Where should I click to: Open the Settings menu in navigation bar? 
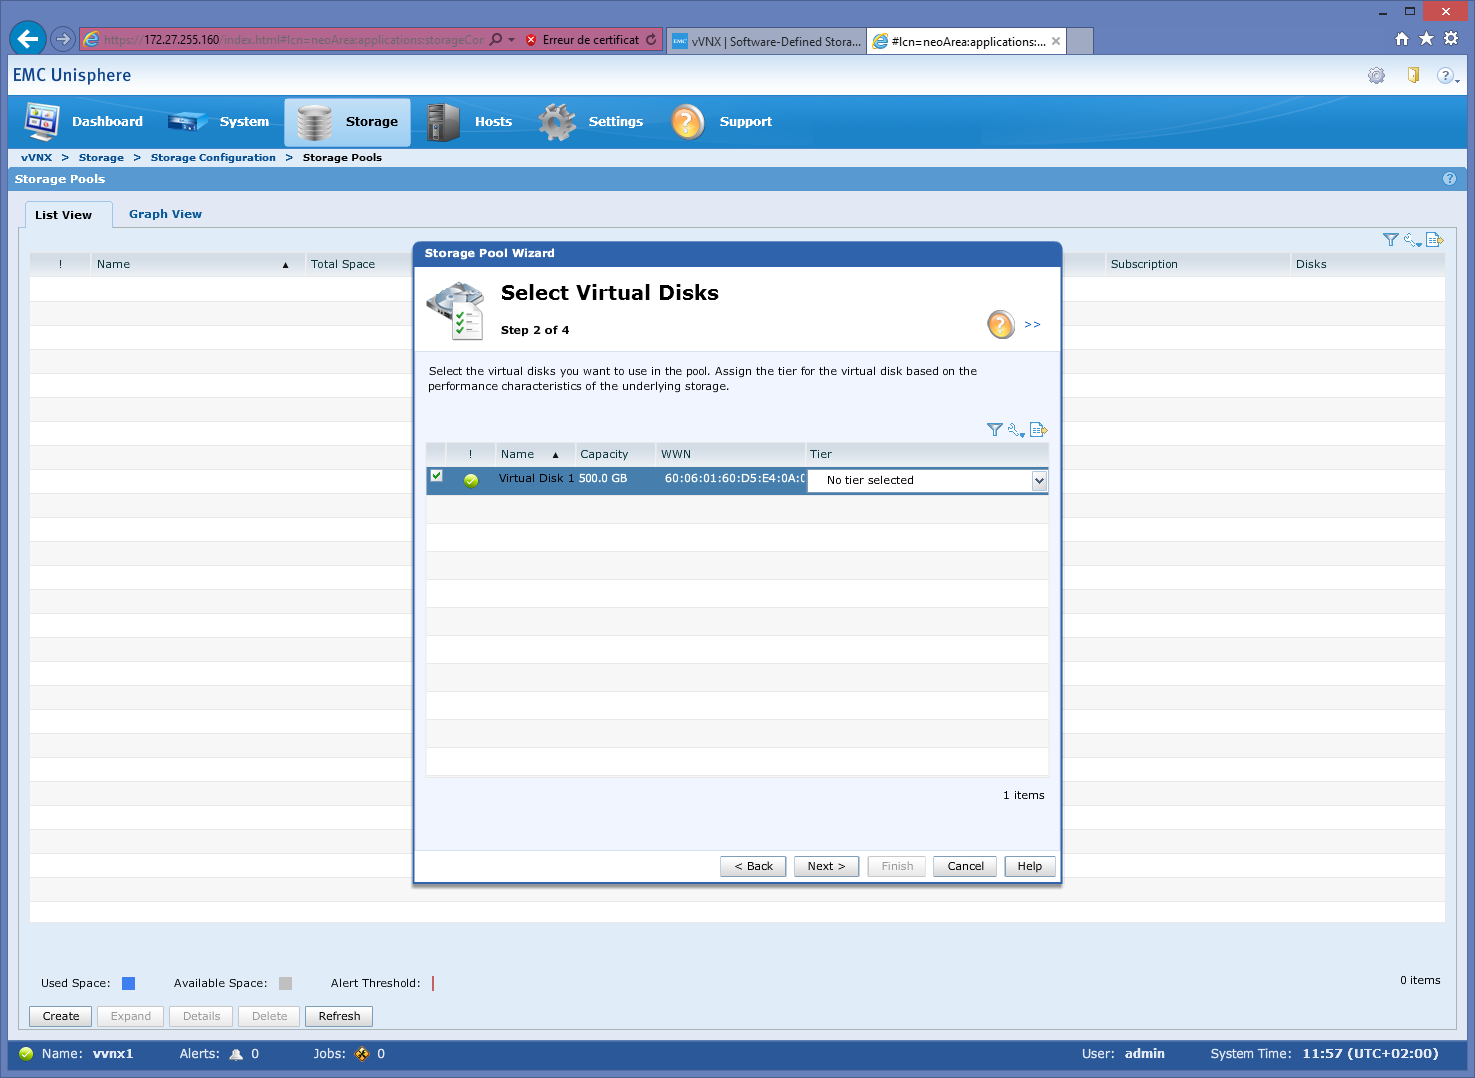click(592, 122)
